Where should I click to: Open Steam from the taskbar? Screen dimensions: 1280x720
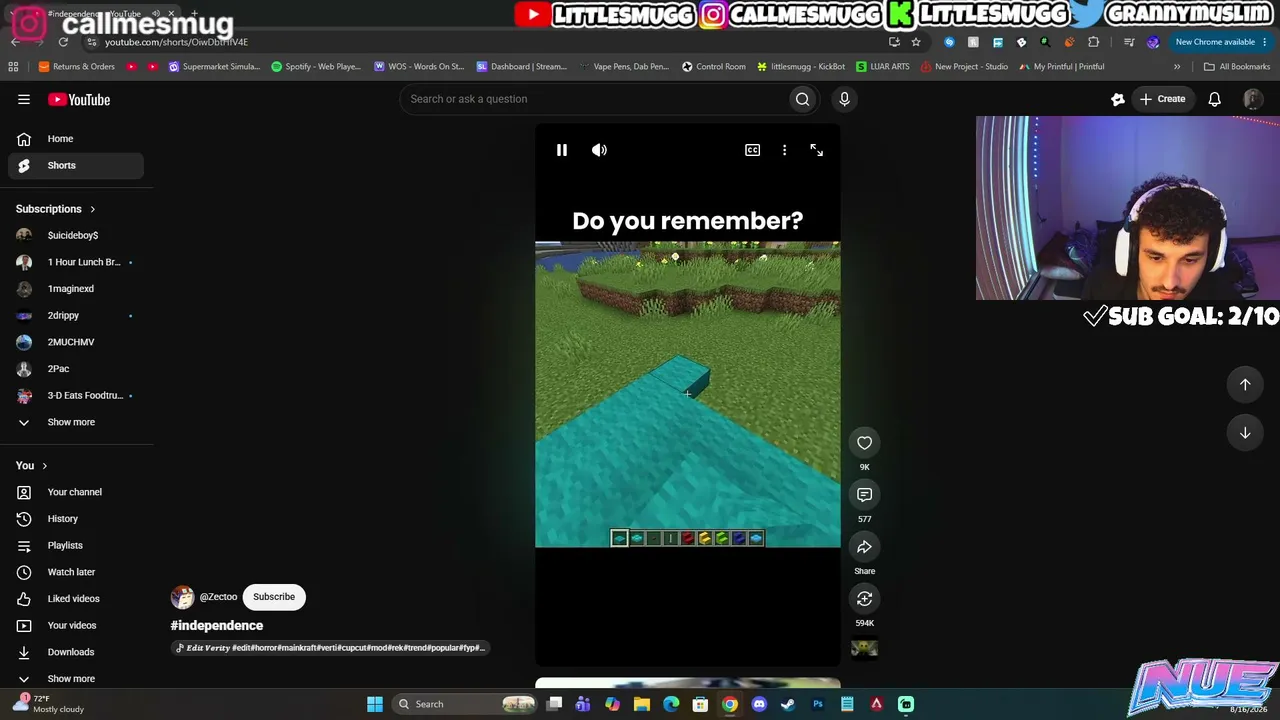(x=788, y=704)
